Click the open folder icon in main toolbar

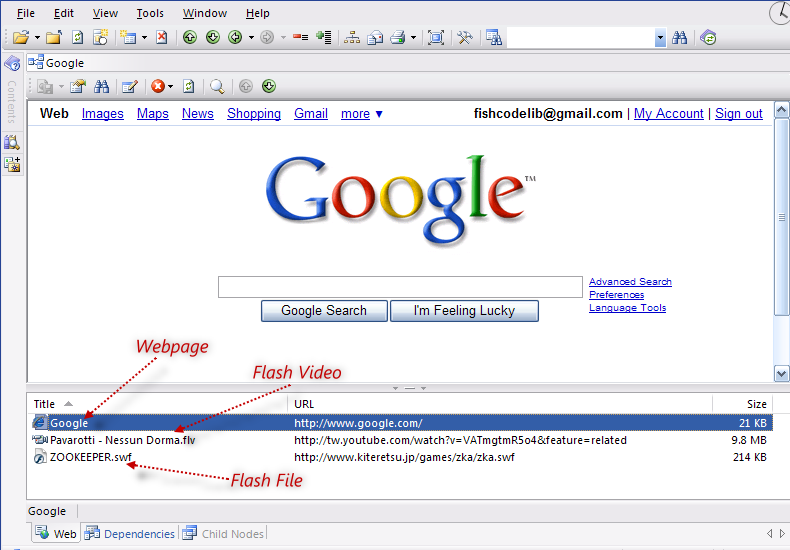(21, 37)
